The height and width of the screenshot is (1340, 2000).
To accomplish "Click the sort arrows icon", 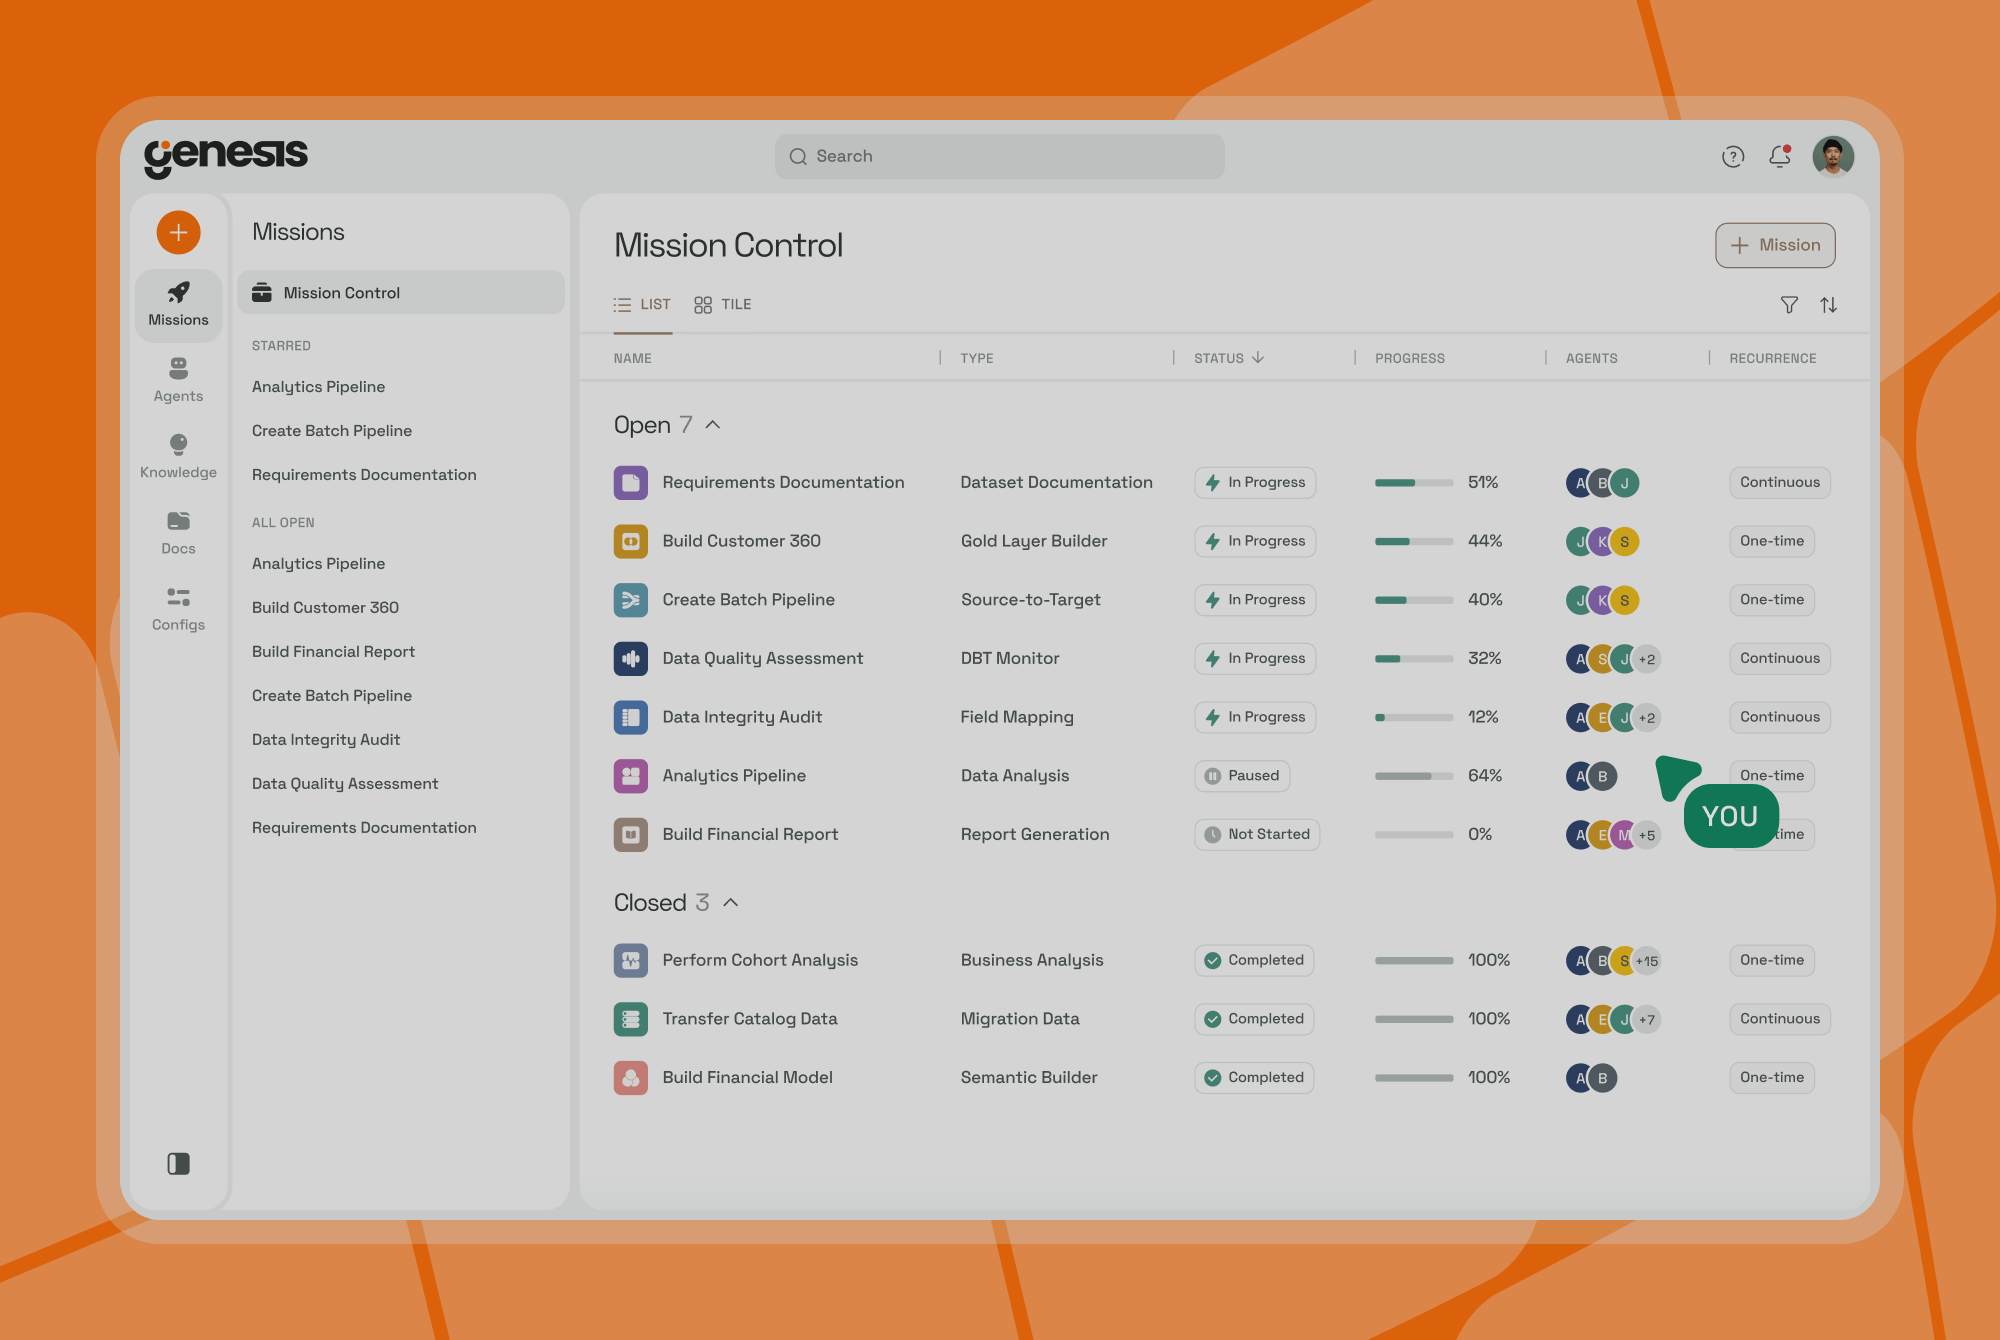I will (x=1828, y=305).
